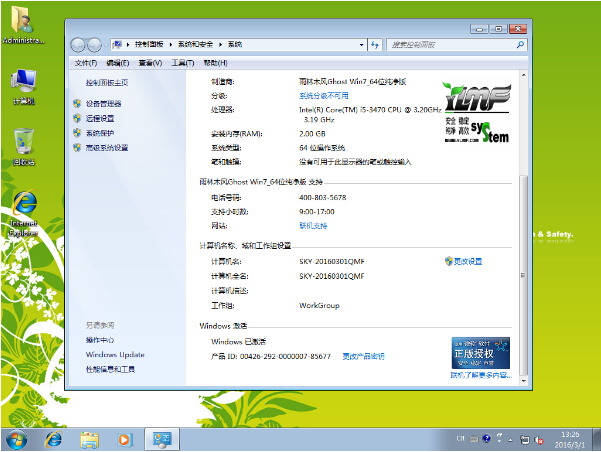Click the search magnifier icon
Viewport: 601px width, 452px height.
click(x=520, y=45)
